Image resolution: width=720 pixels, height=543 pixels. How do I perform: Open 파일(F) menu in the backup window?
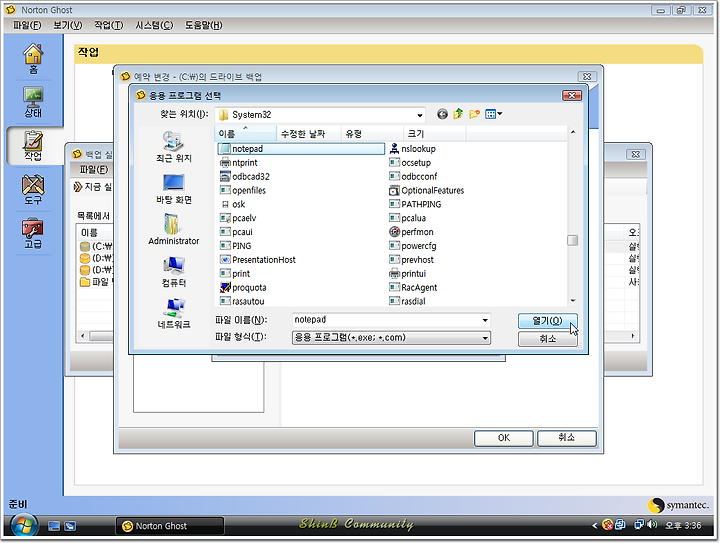pyautogui.click(x=94, y=170)
